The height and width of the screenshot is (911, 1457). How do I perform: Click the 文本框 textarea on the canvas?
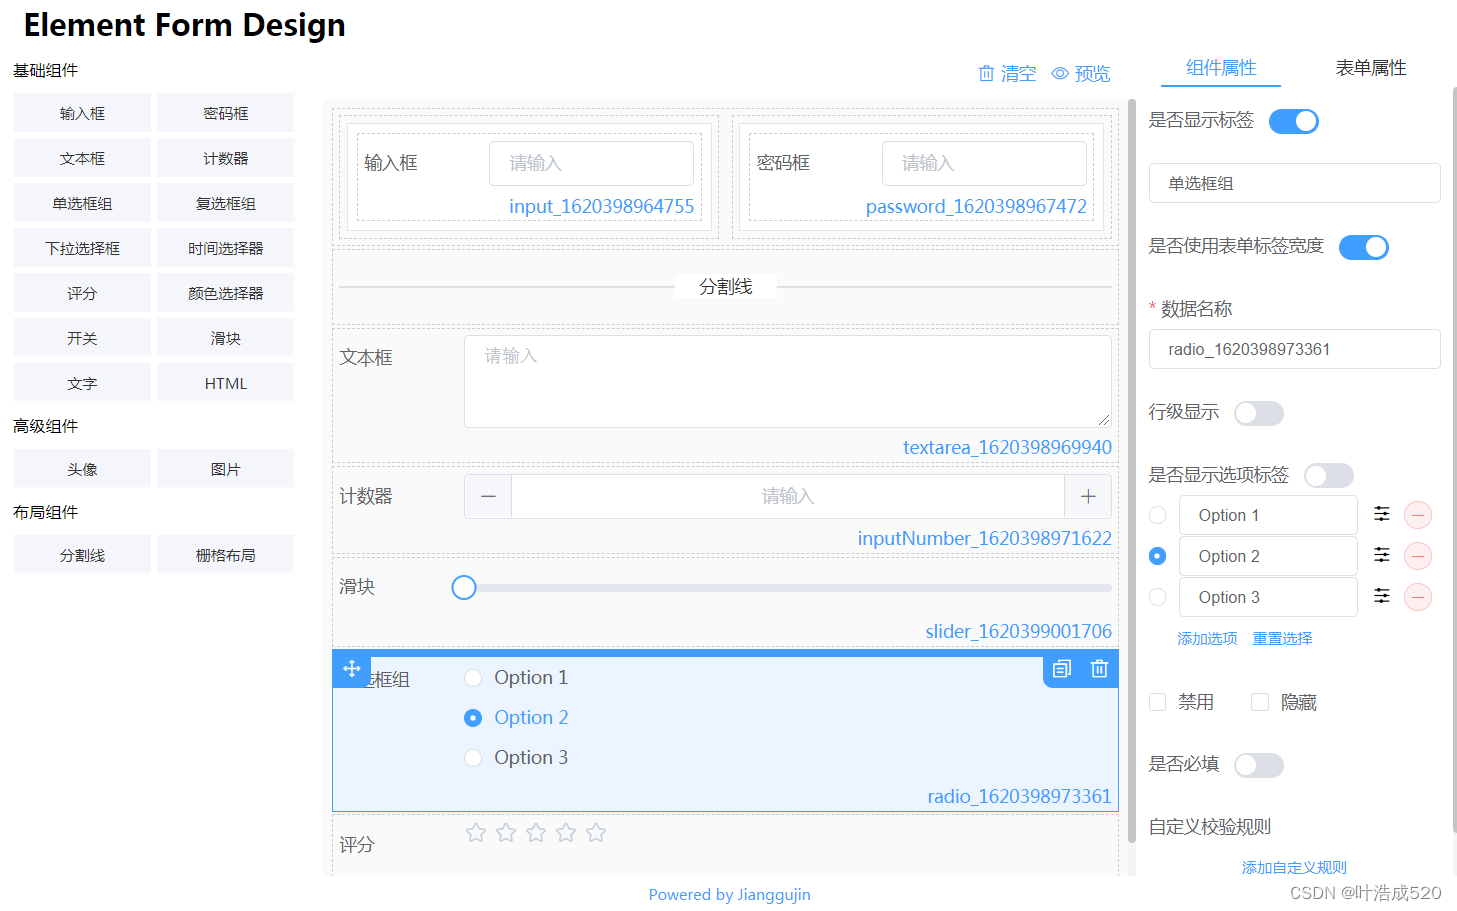coord(788,381)
